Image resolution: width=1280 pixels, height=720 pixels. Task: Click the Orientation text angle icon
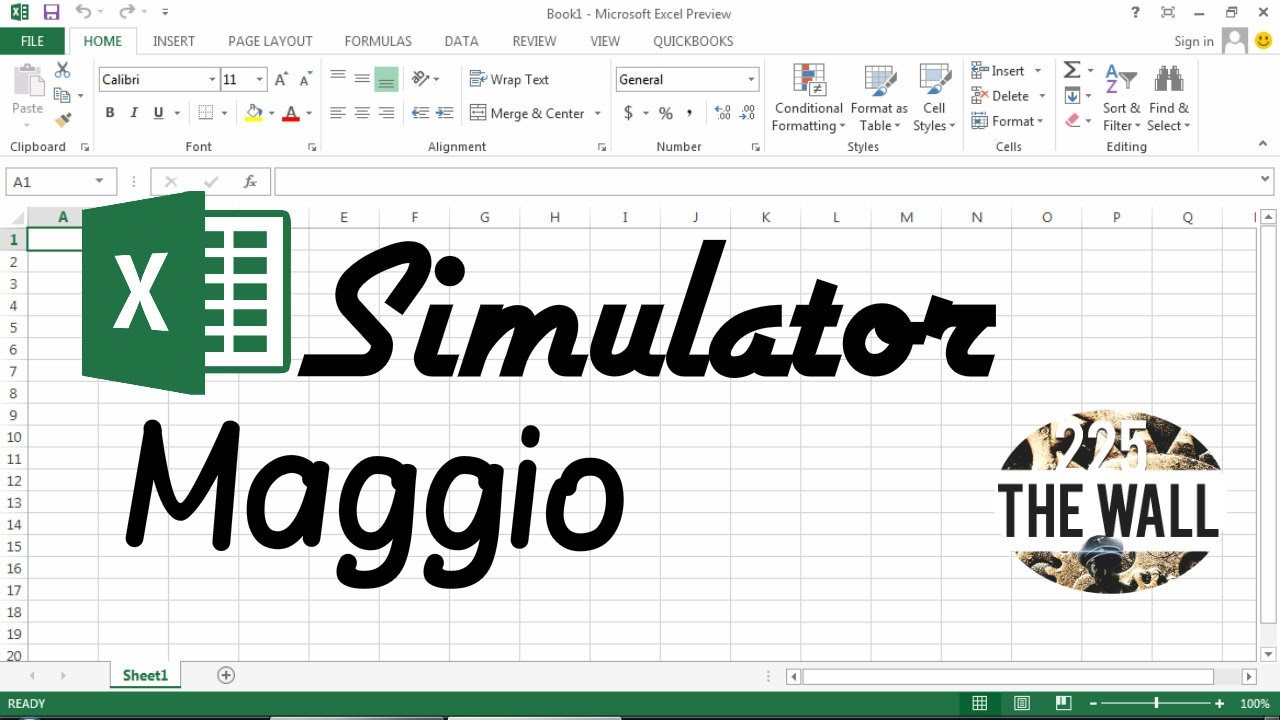tap(420, 78)
